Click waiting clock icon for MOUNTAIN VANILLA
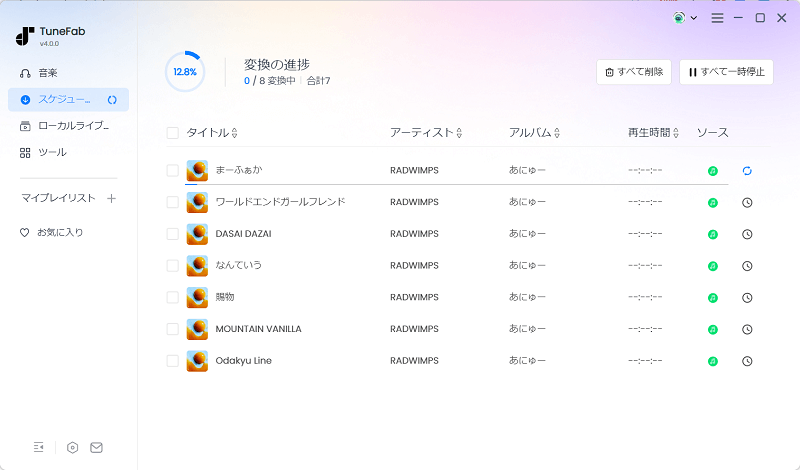 pyautogui.click(x=747, y=330)
